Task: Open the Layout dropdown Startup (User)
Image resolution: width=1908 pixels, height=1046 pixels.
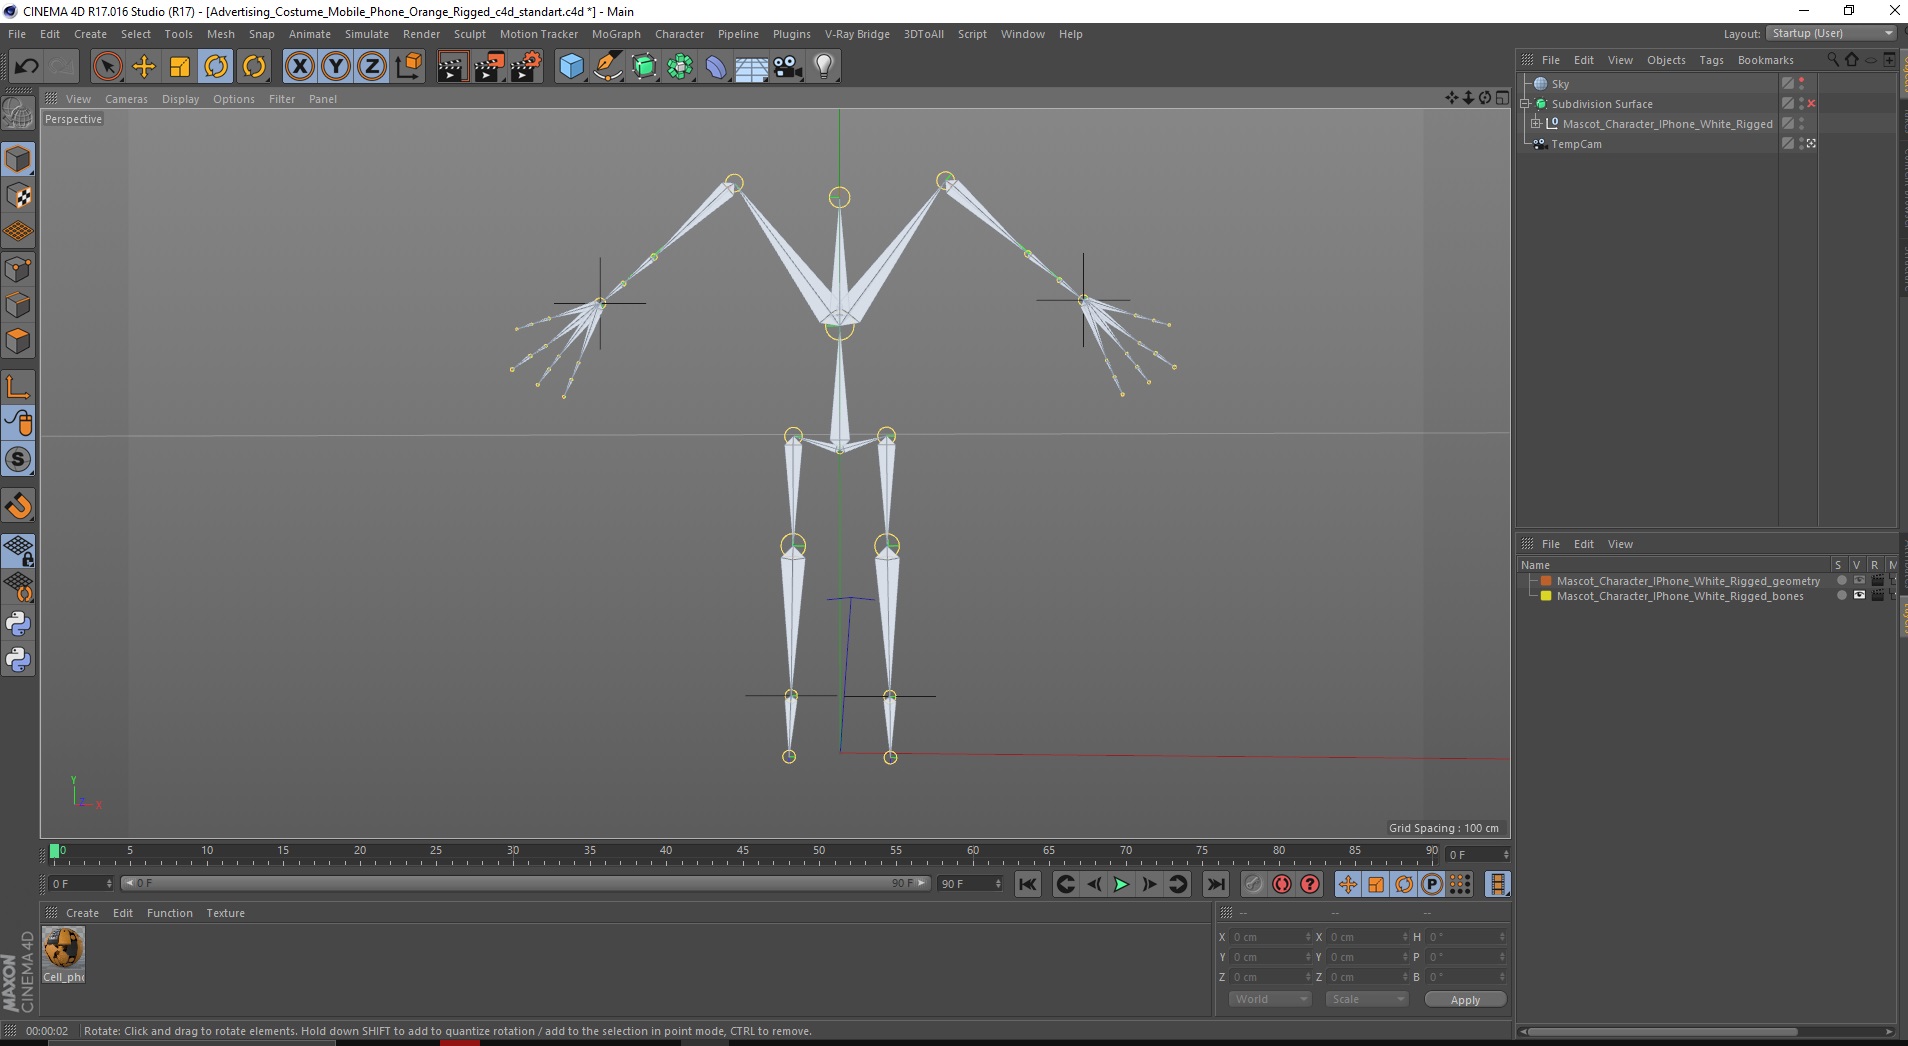Action: click(1831, 33)
